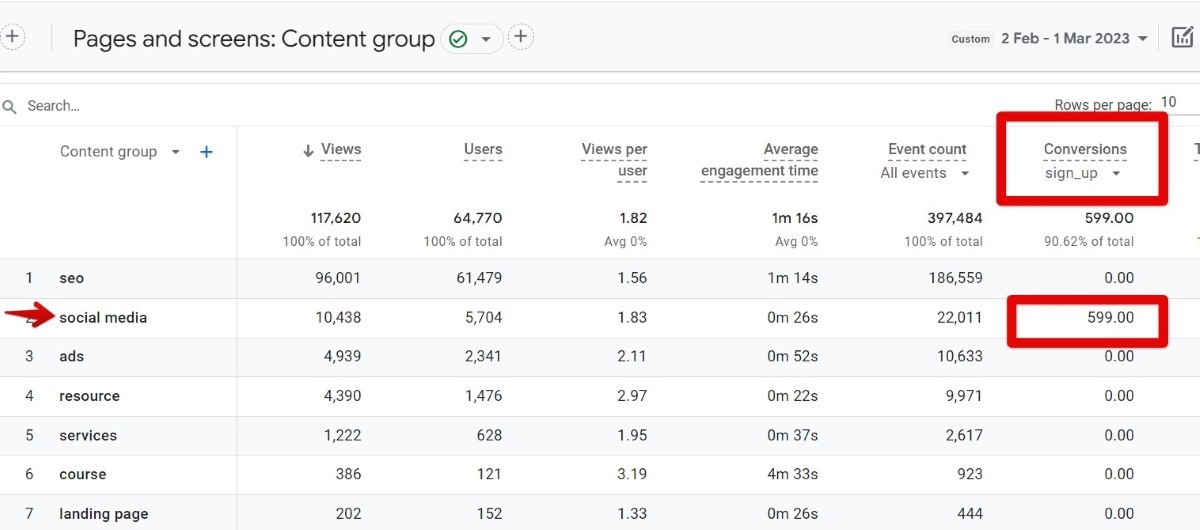
Task: Click the resource views per user 2.97
Action: [632, 396]
